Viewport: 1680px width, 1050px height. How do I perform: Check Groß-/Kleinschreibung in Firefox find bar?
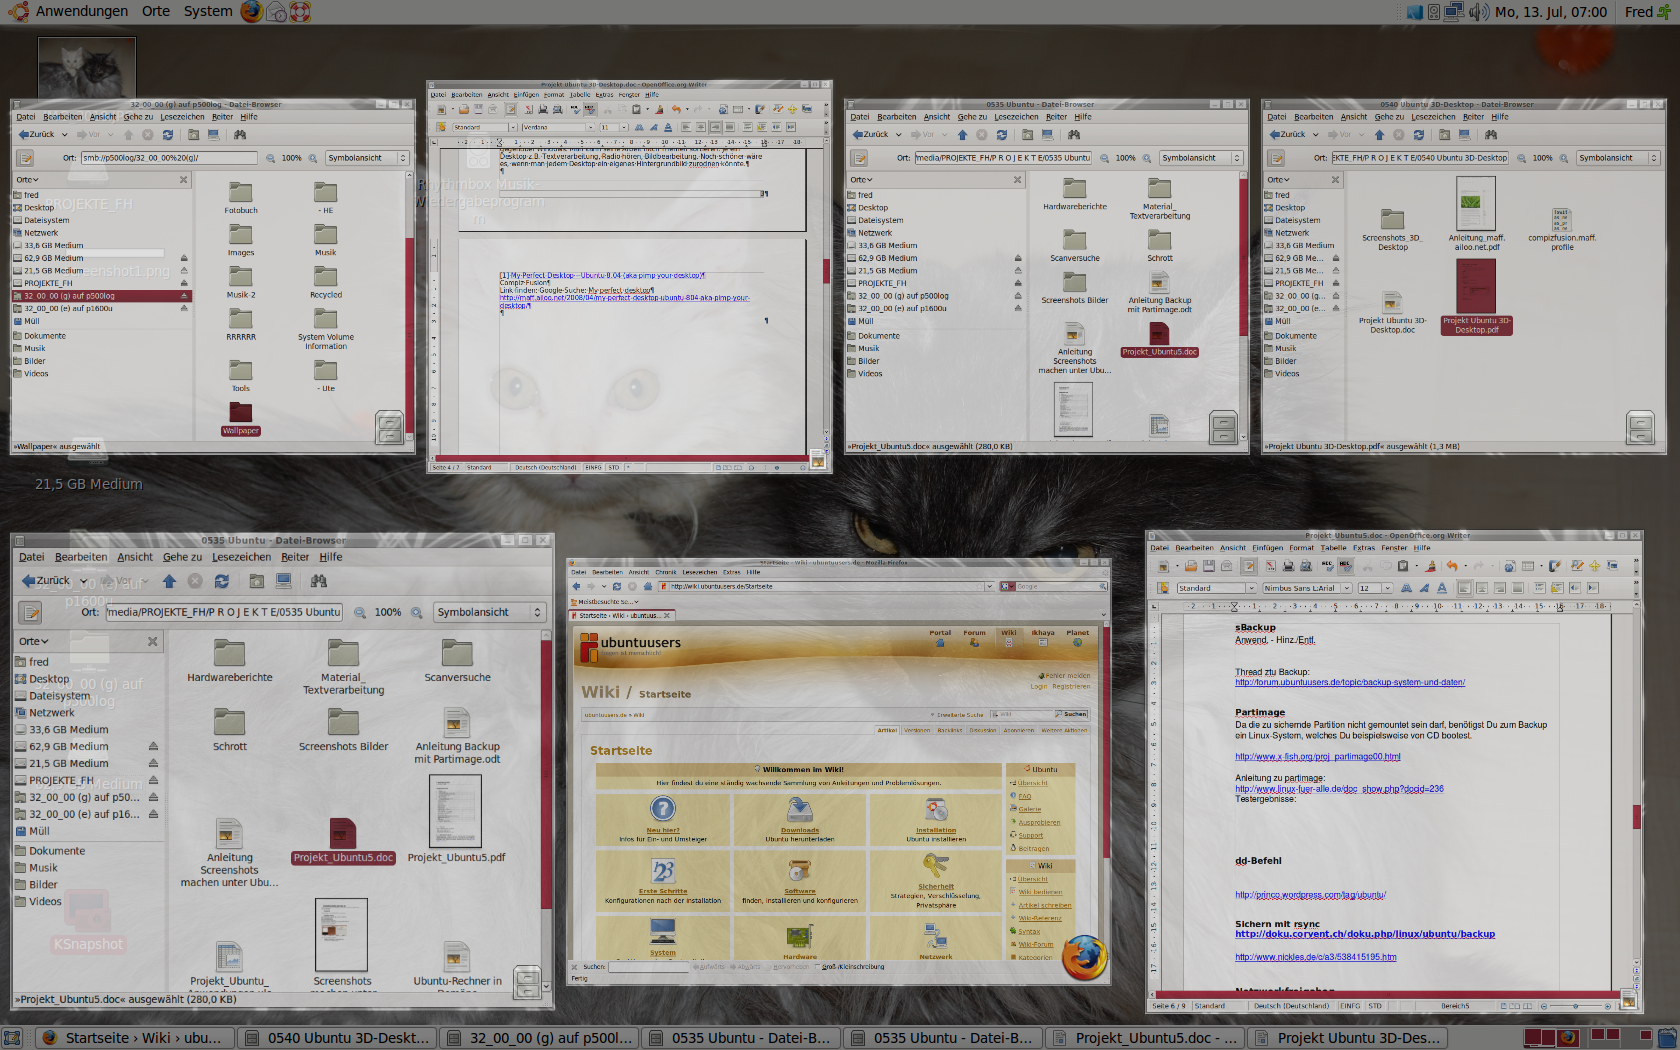(818, 967)
